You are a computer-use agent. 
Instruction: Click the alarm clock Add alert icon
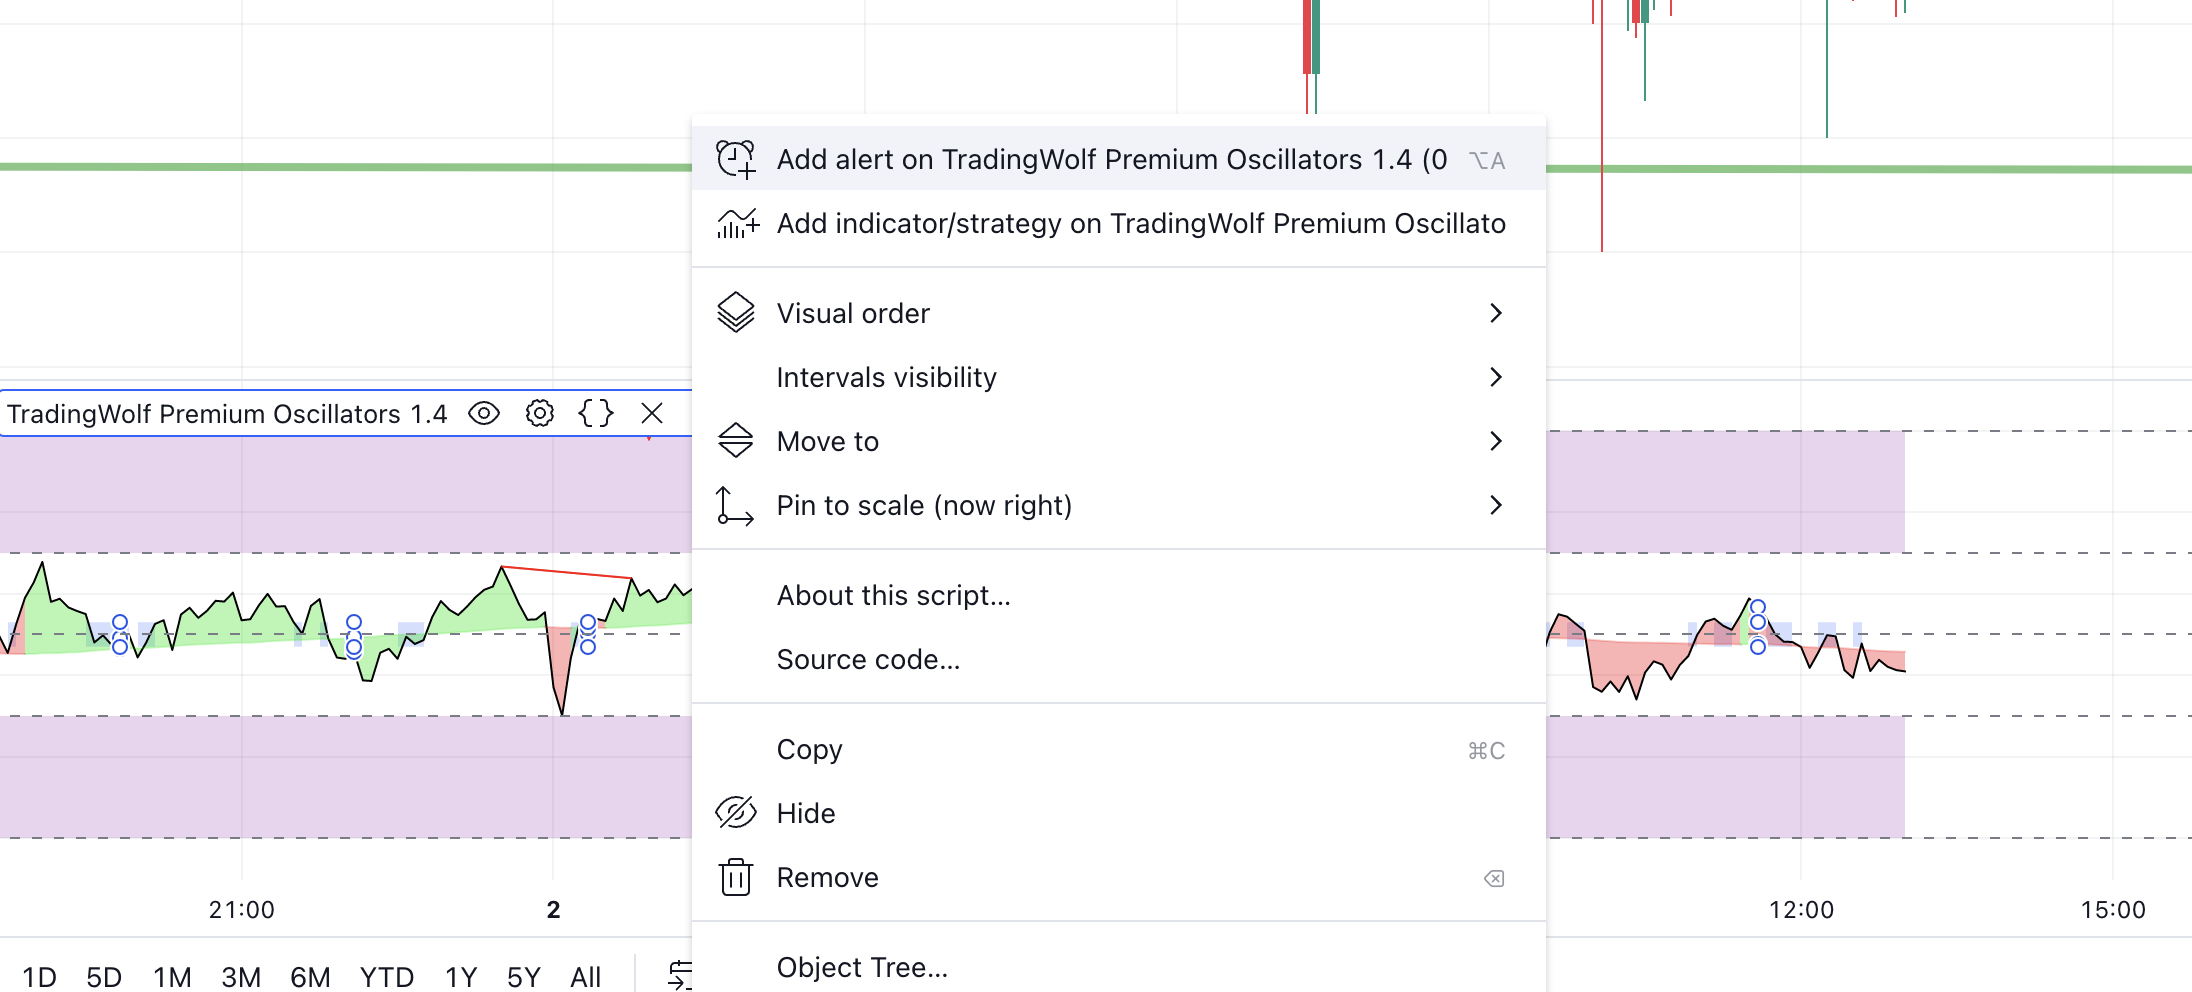[x=736, y=160]
